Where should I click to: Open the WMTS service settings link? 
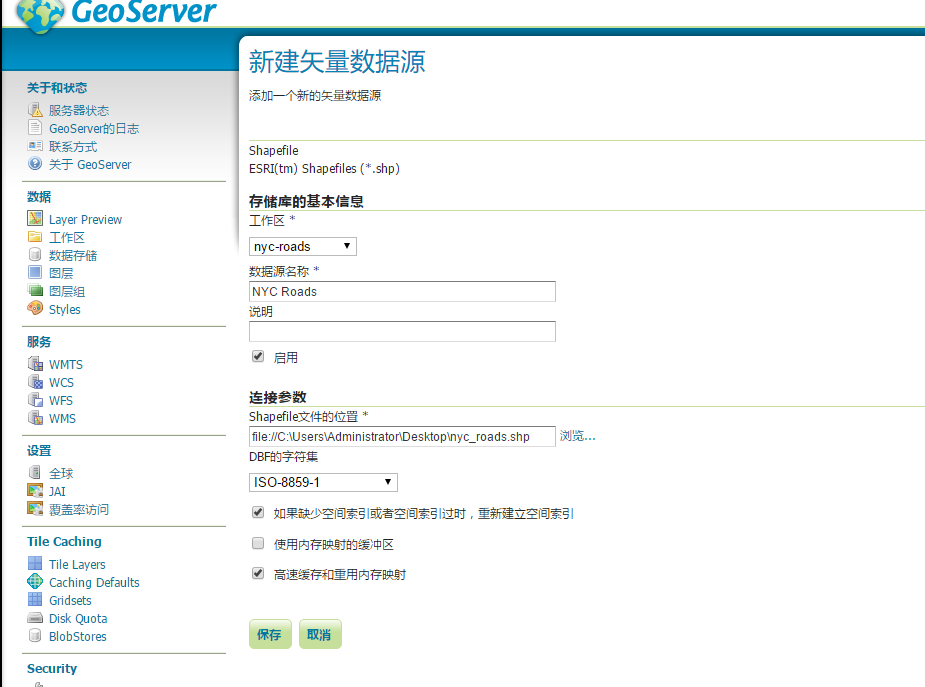point(65,364)
